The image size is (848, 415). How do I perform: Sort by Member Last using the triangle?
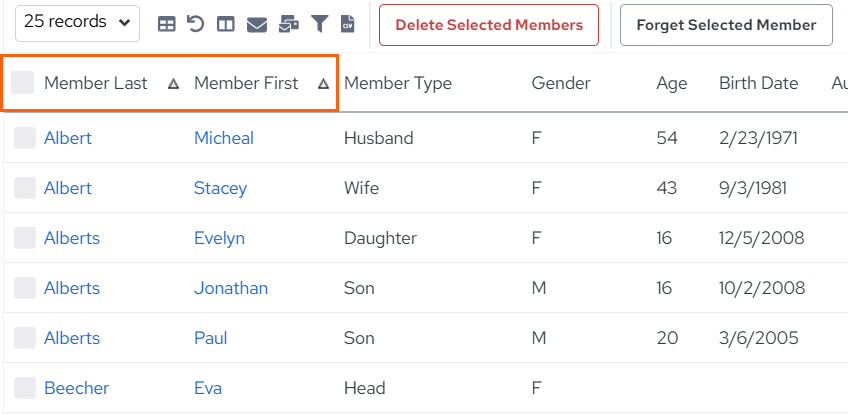click(x=173, y=84)
